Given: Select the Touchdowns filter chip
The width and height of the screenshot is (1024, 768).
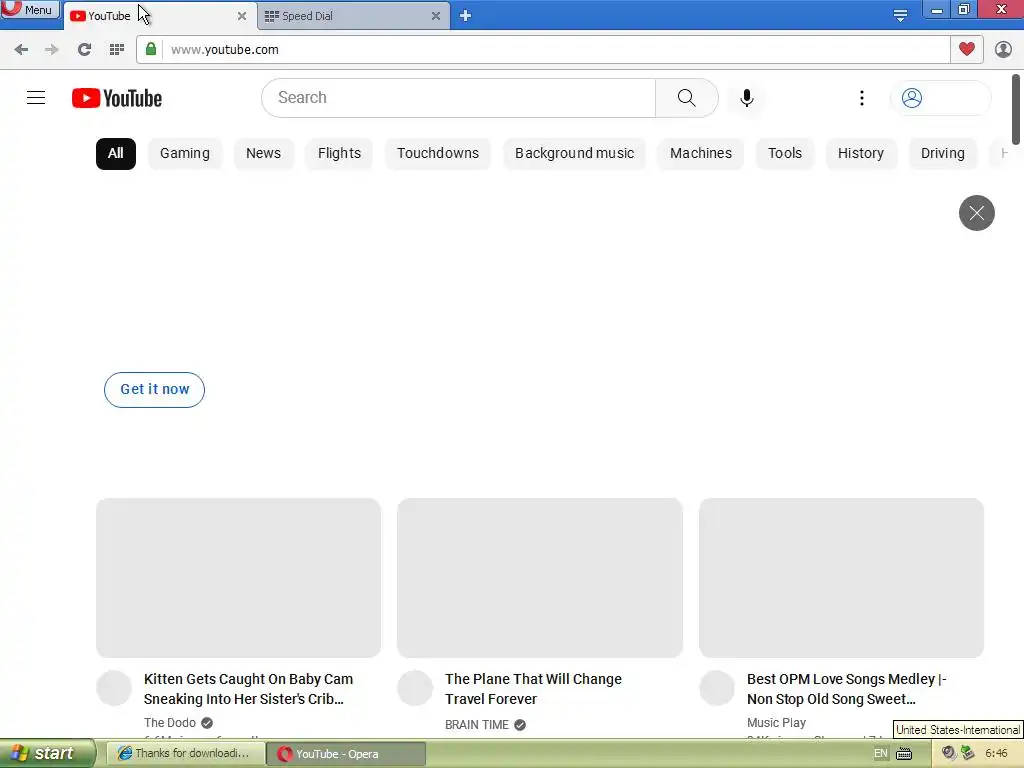Looking at the screenshot, I should coord(438,153).
